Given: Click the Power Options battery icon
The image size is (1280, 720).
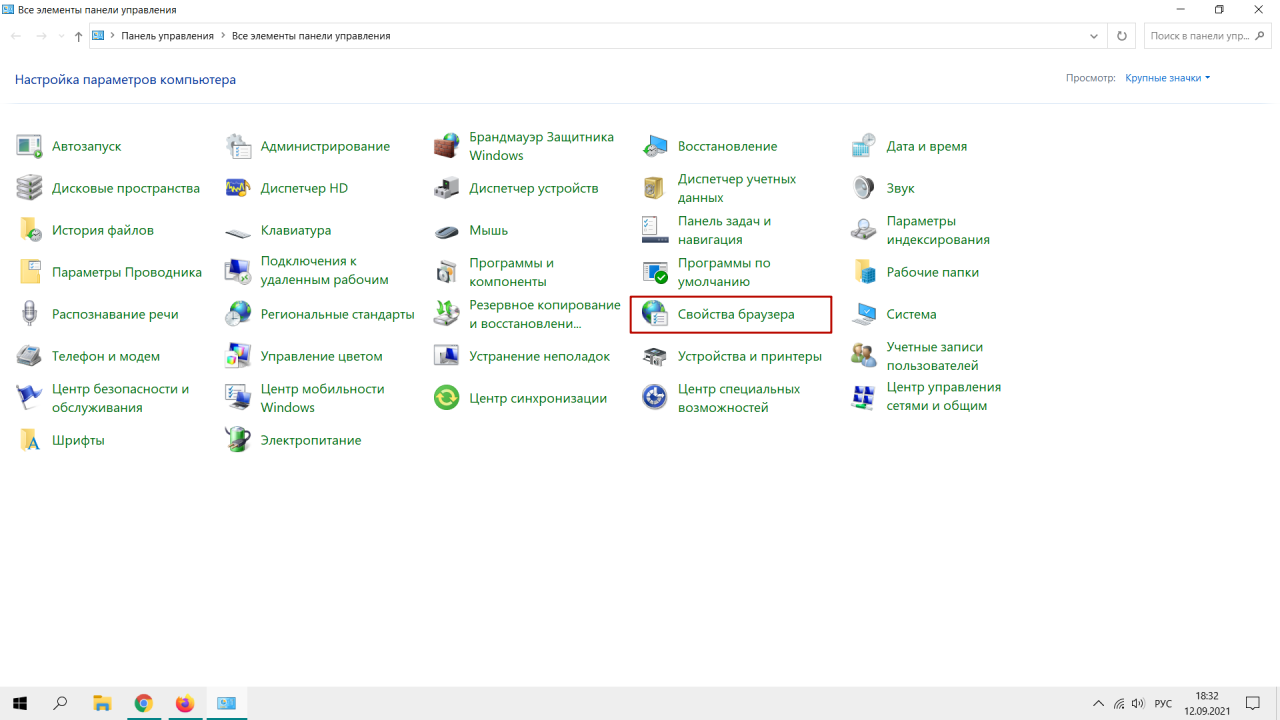Looking at the screenshot, I should 238,440.
